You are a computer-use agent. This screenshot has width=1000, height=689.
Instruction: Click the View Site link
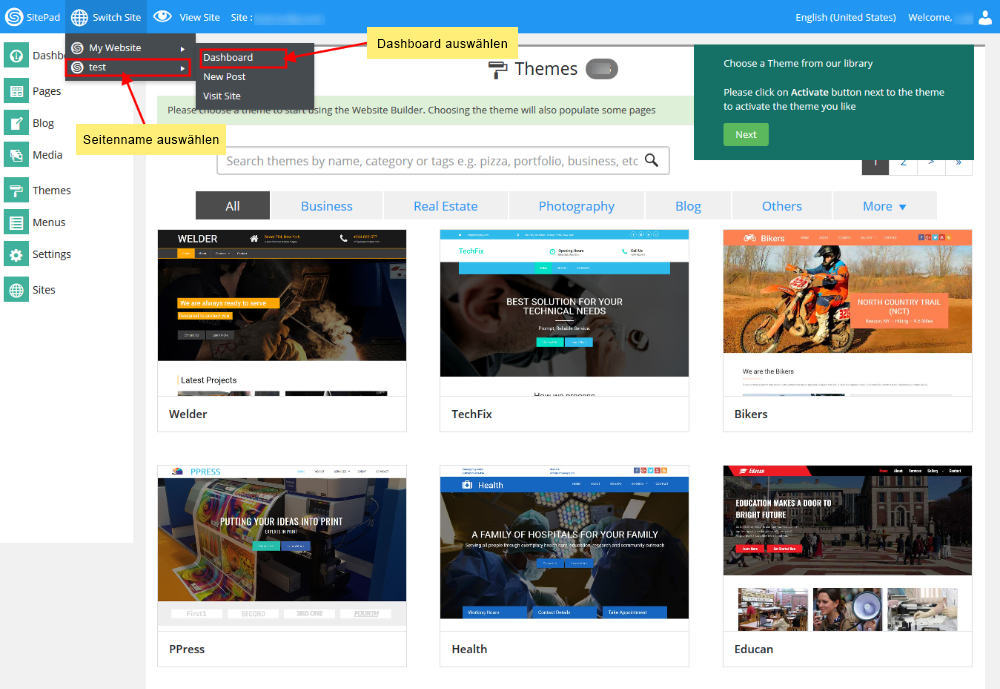tap(200, 17)
